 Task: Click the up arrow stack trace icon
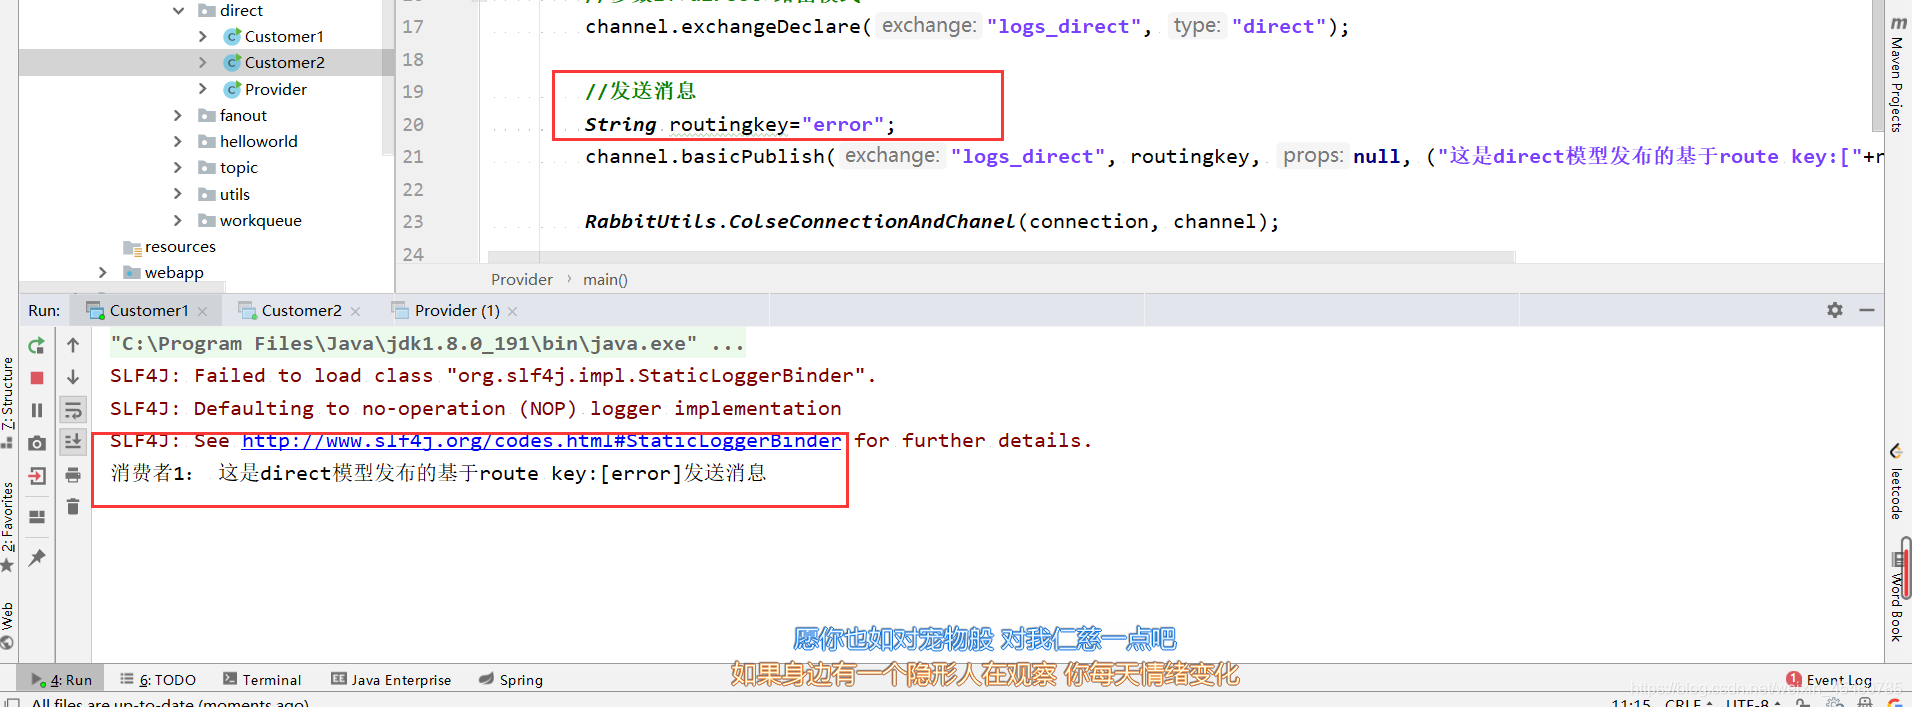click(73, 345)
